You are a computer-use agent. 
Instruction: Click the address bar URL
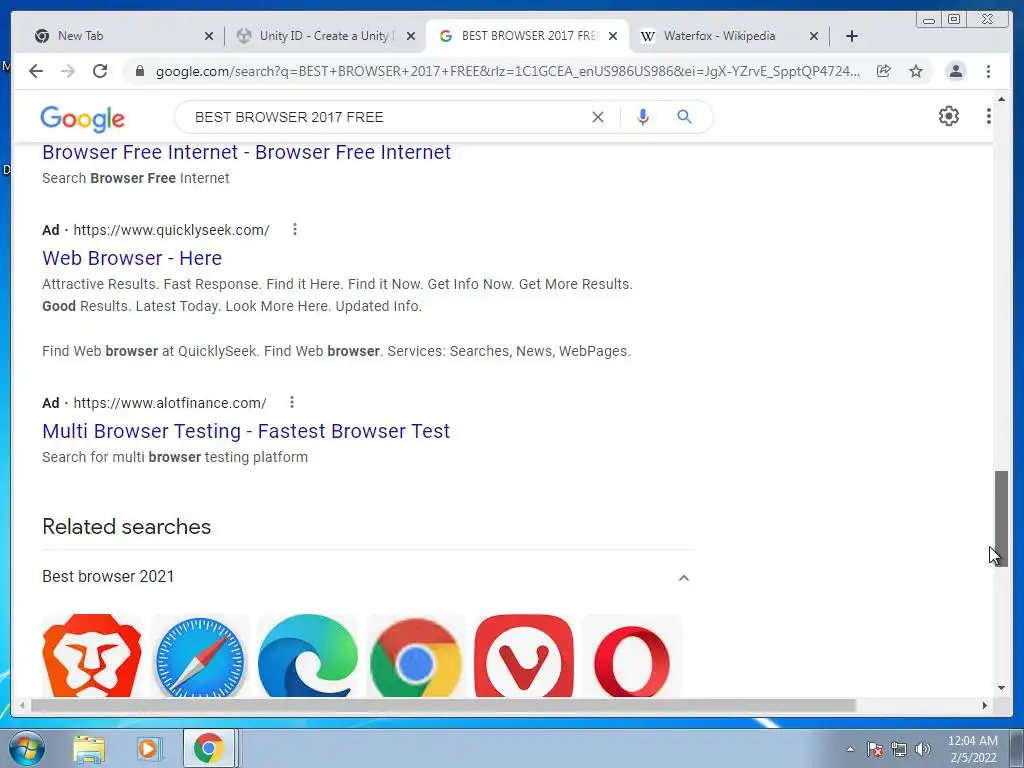click(507, 71)
